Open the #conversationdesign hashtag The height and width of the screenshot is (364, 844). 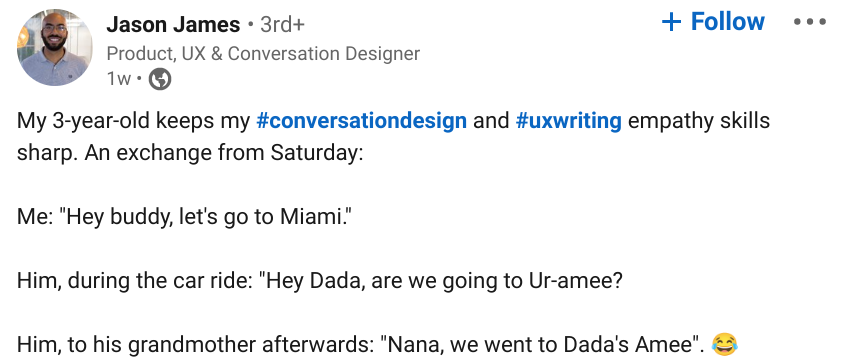361,121
